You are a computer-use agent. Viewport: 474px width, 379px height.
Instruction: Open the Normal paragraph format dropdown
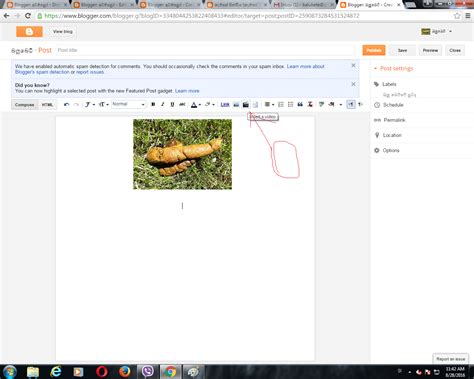tap(128, 104)
